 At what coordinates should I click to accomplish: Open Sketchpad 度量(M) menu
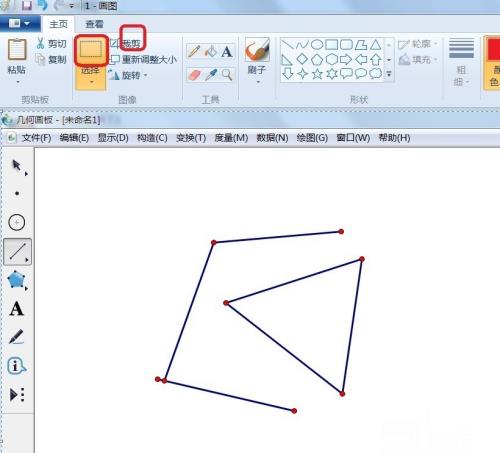[x=231, y=138]
